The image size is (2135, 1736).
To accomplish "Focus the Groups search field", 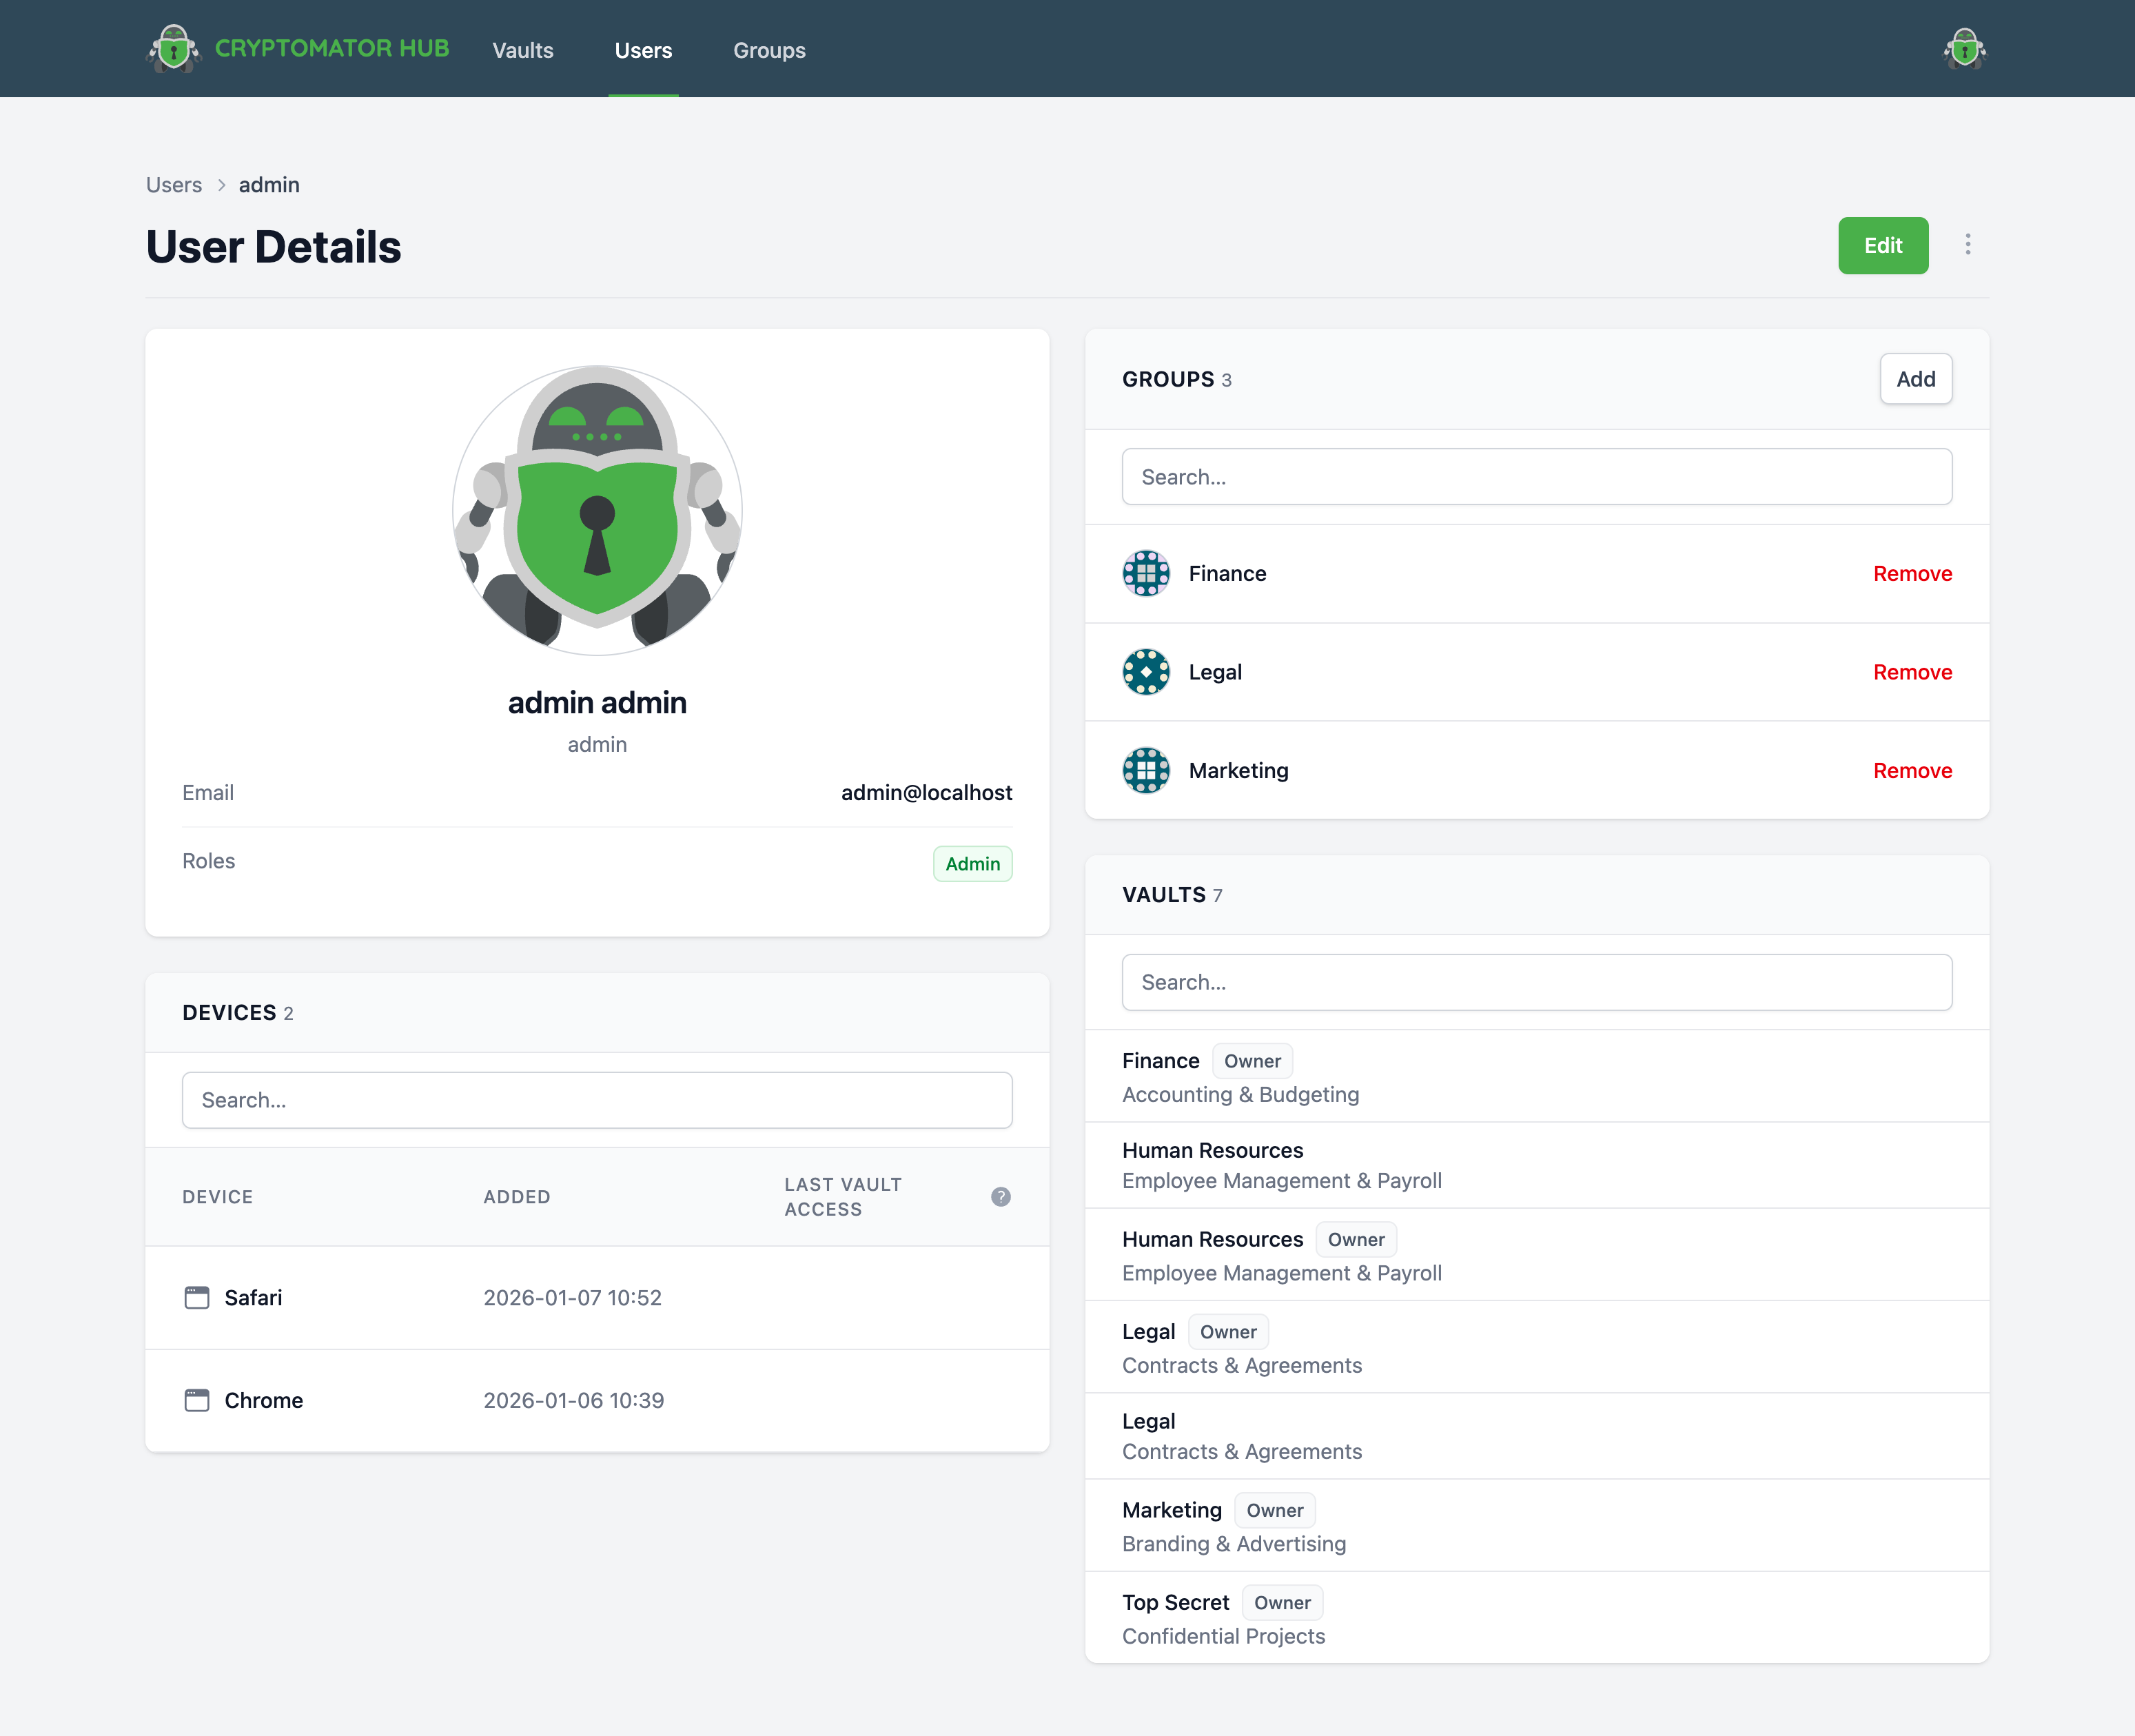I will [1536, 477].
